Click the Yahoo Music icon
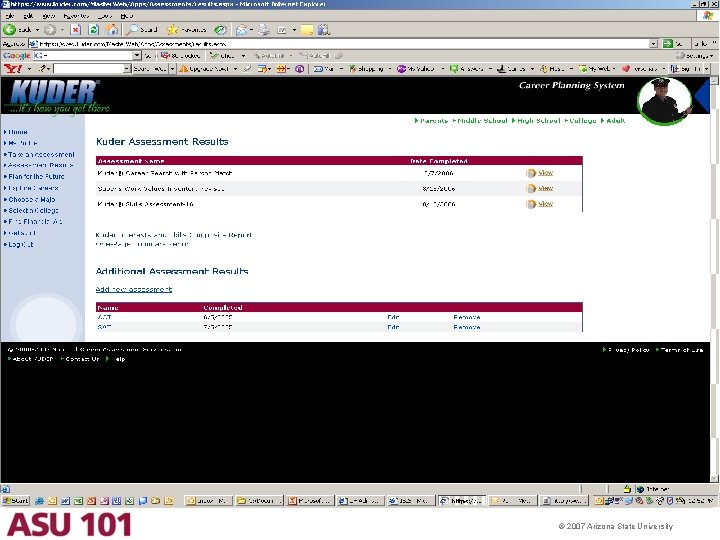The height and width of the screenshot is (540, 720). pos(544,69)
